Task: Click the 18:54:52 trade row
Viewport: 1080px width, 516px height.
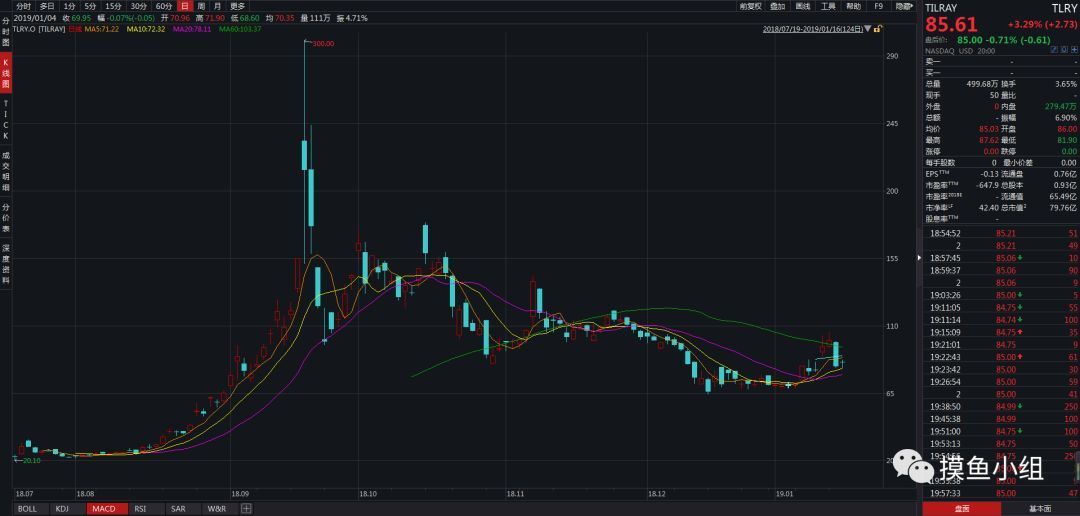Action: (x=1001, y=233)
